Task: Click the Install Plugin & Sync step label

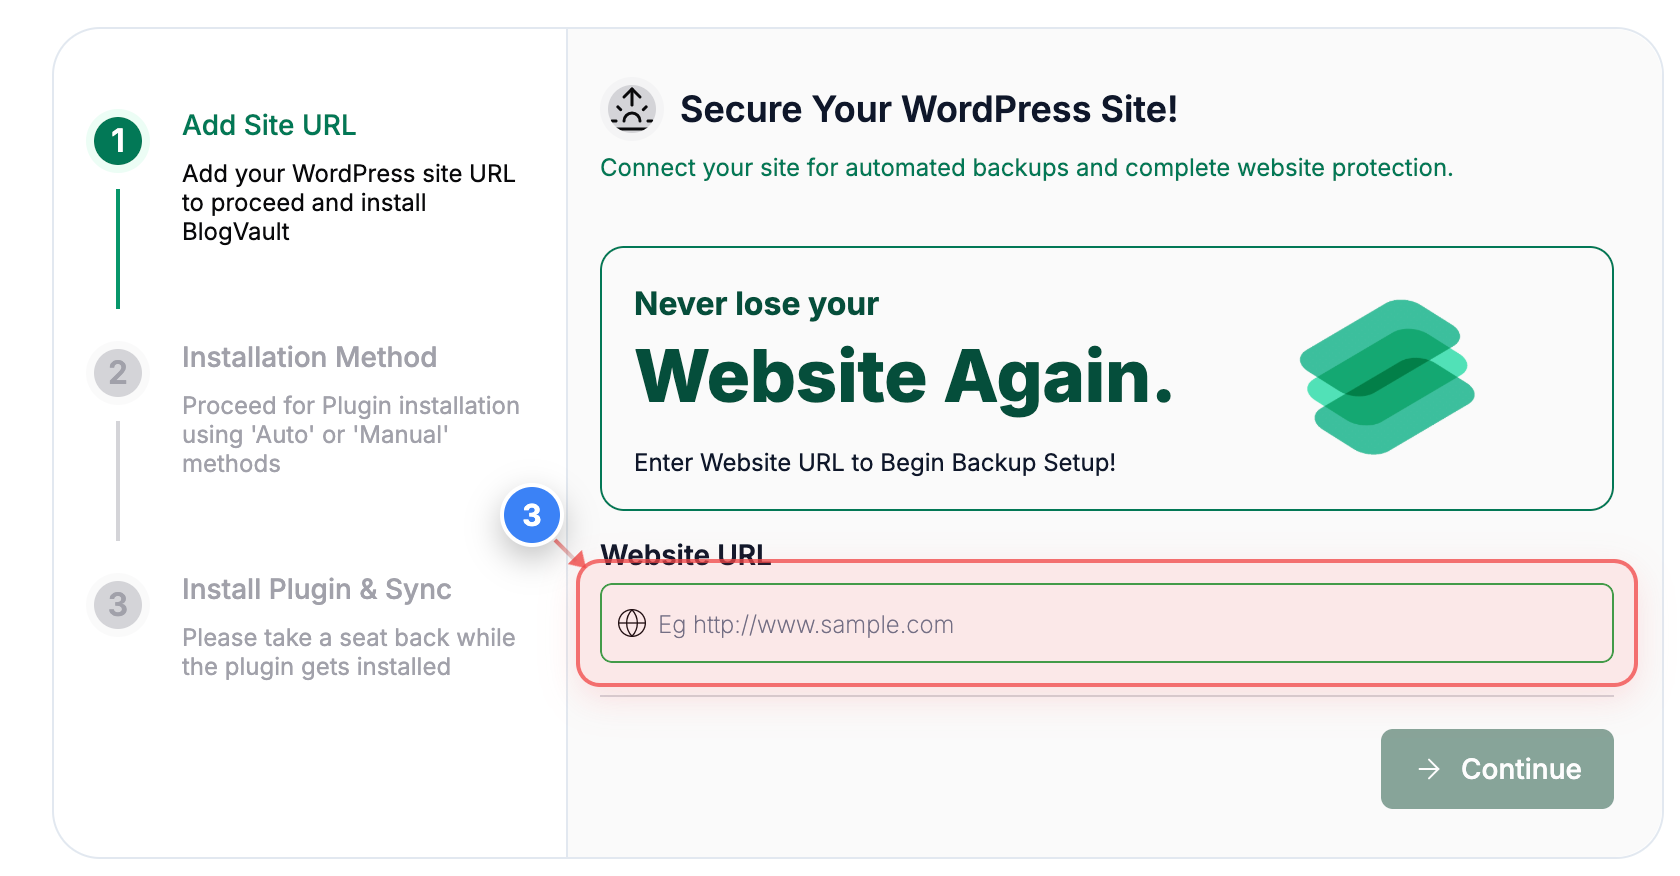Action: click(316, 589)
